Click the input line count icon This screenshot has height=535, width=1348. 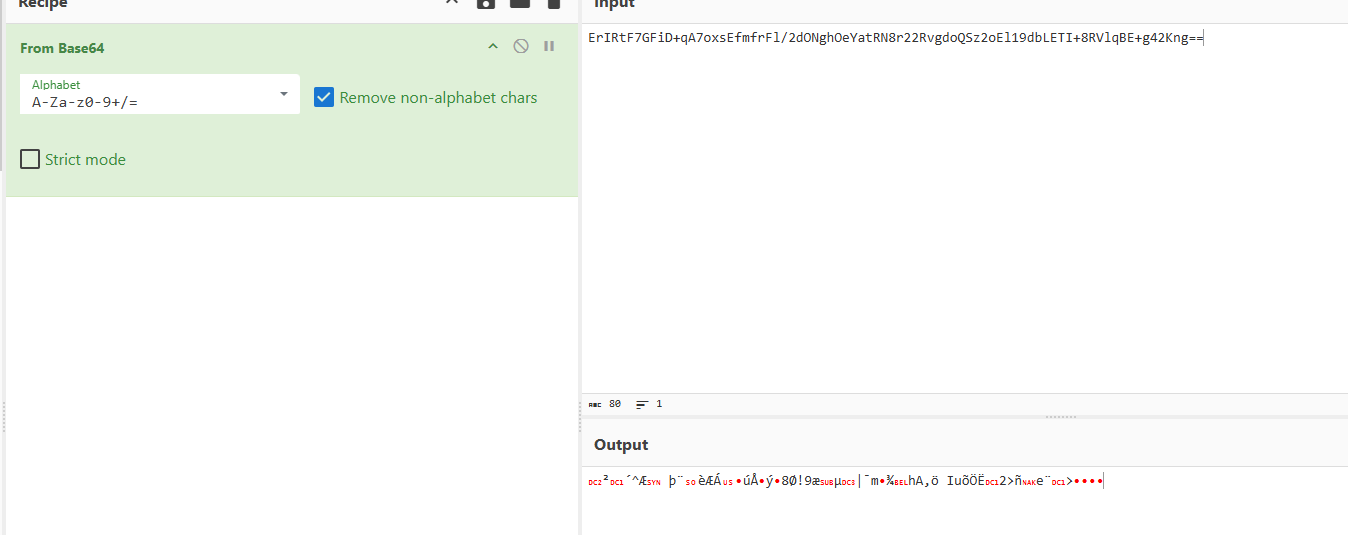tap(642, 404)
